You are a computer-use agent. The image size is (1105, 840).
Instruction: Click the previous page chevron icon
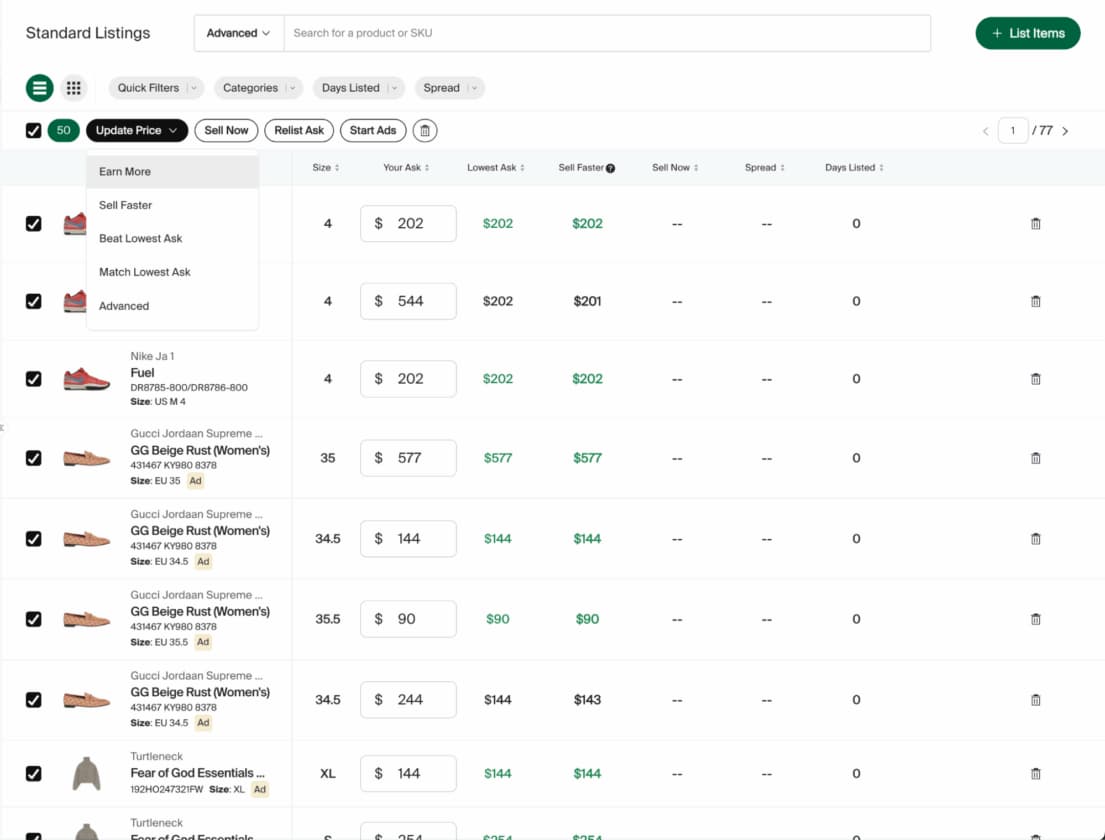(x=985, y=130)
